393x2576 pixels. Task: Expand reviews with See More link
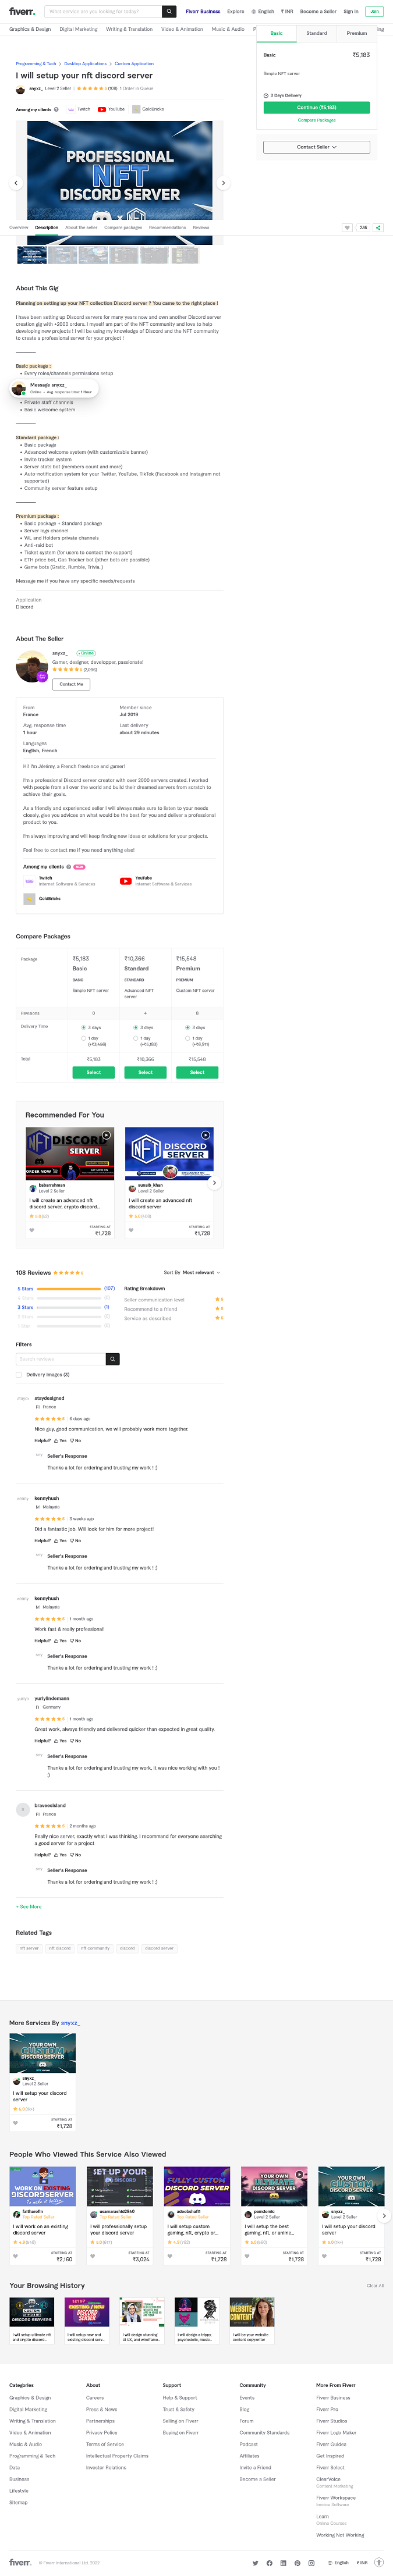pyautogui.click(x=29, y=1907)
